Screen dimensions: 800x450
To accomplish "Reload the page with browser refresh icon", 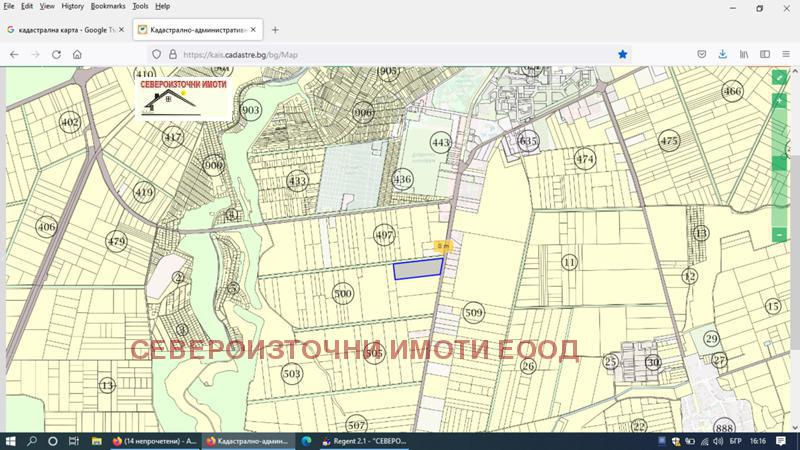I will [56, 54].
